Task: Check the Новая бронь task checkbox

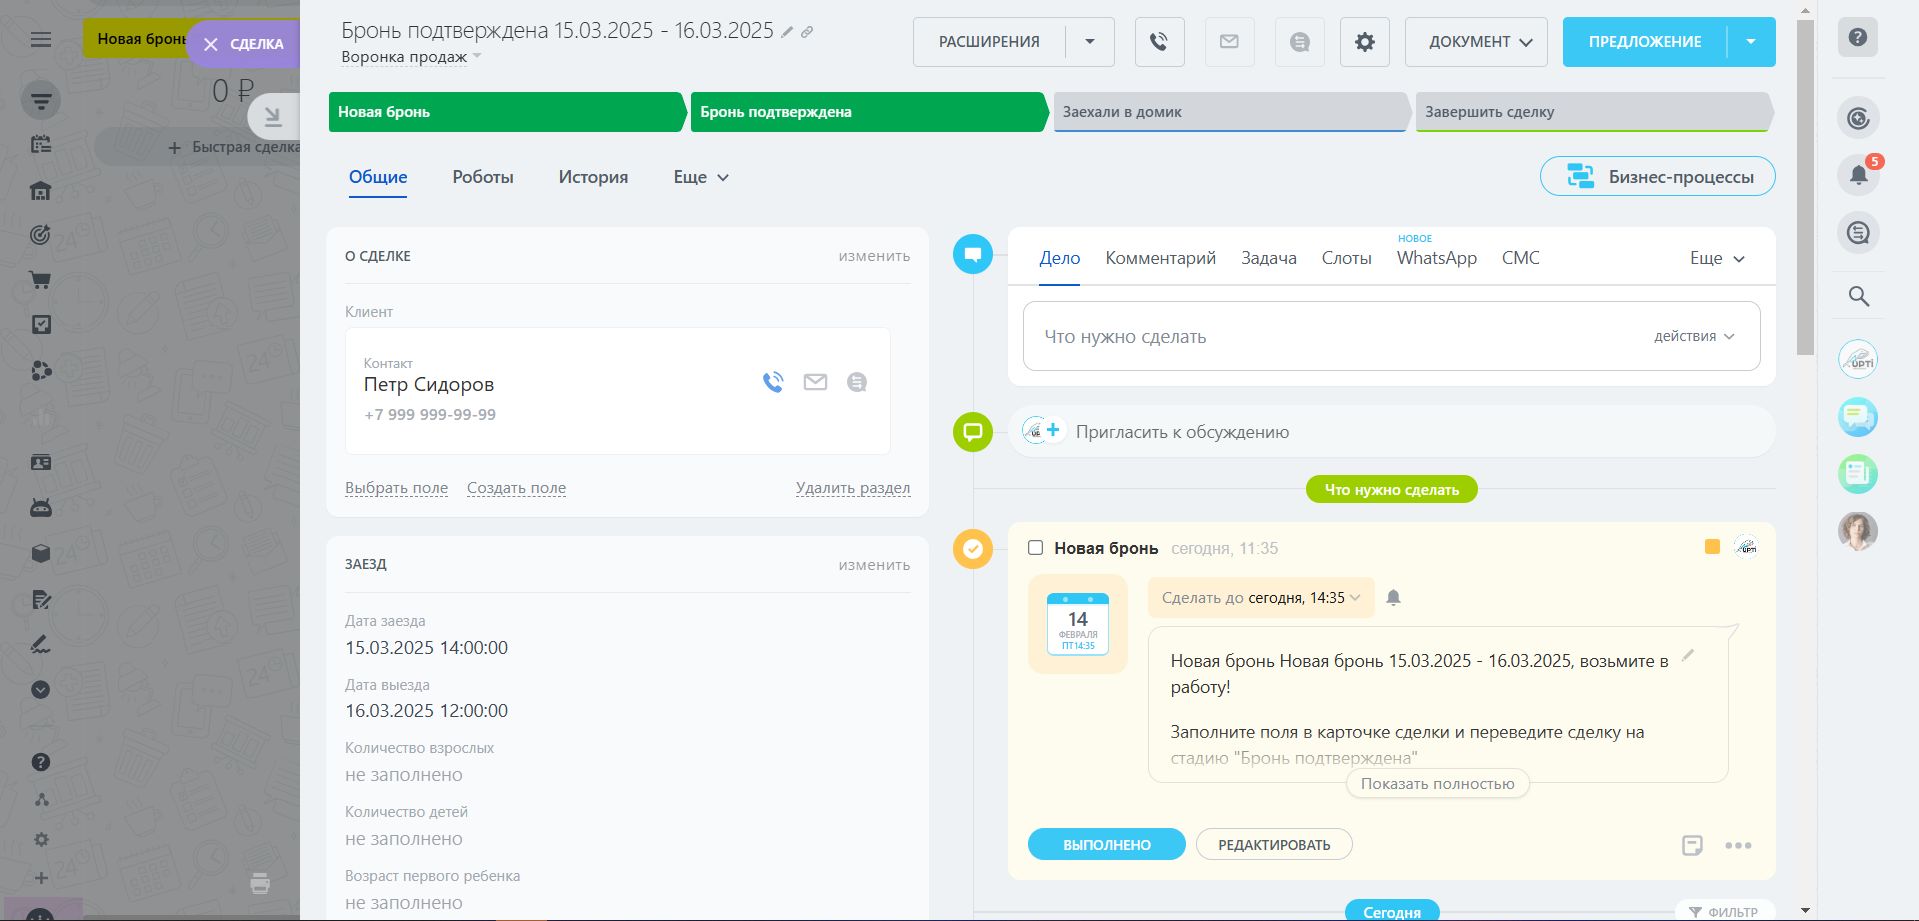Action: coord(1035,548)
